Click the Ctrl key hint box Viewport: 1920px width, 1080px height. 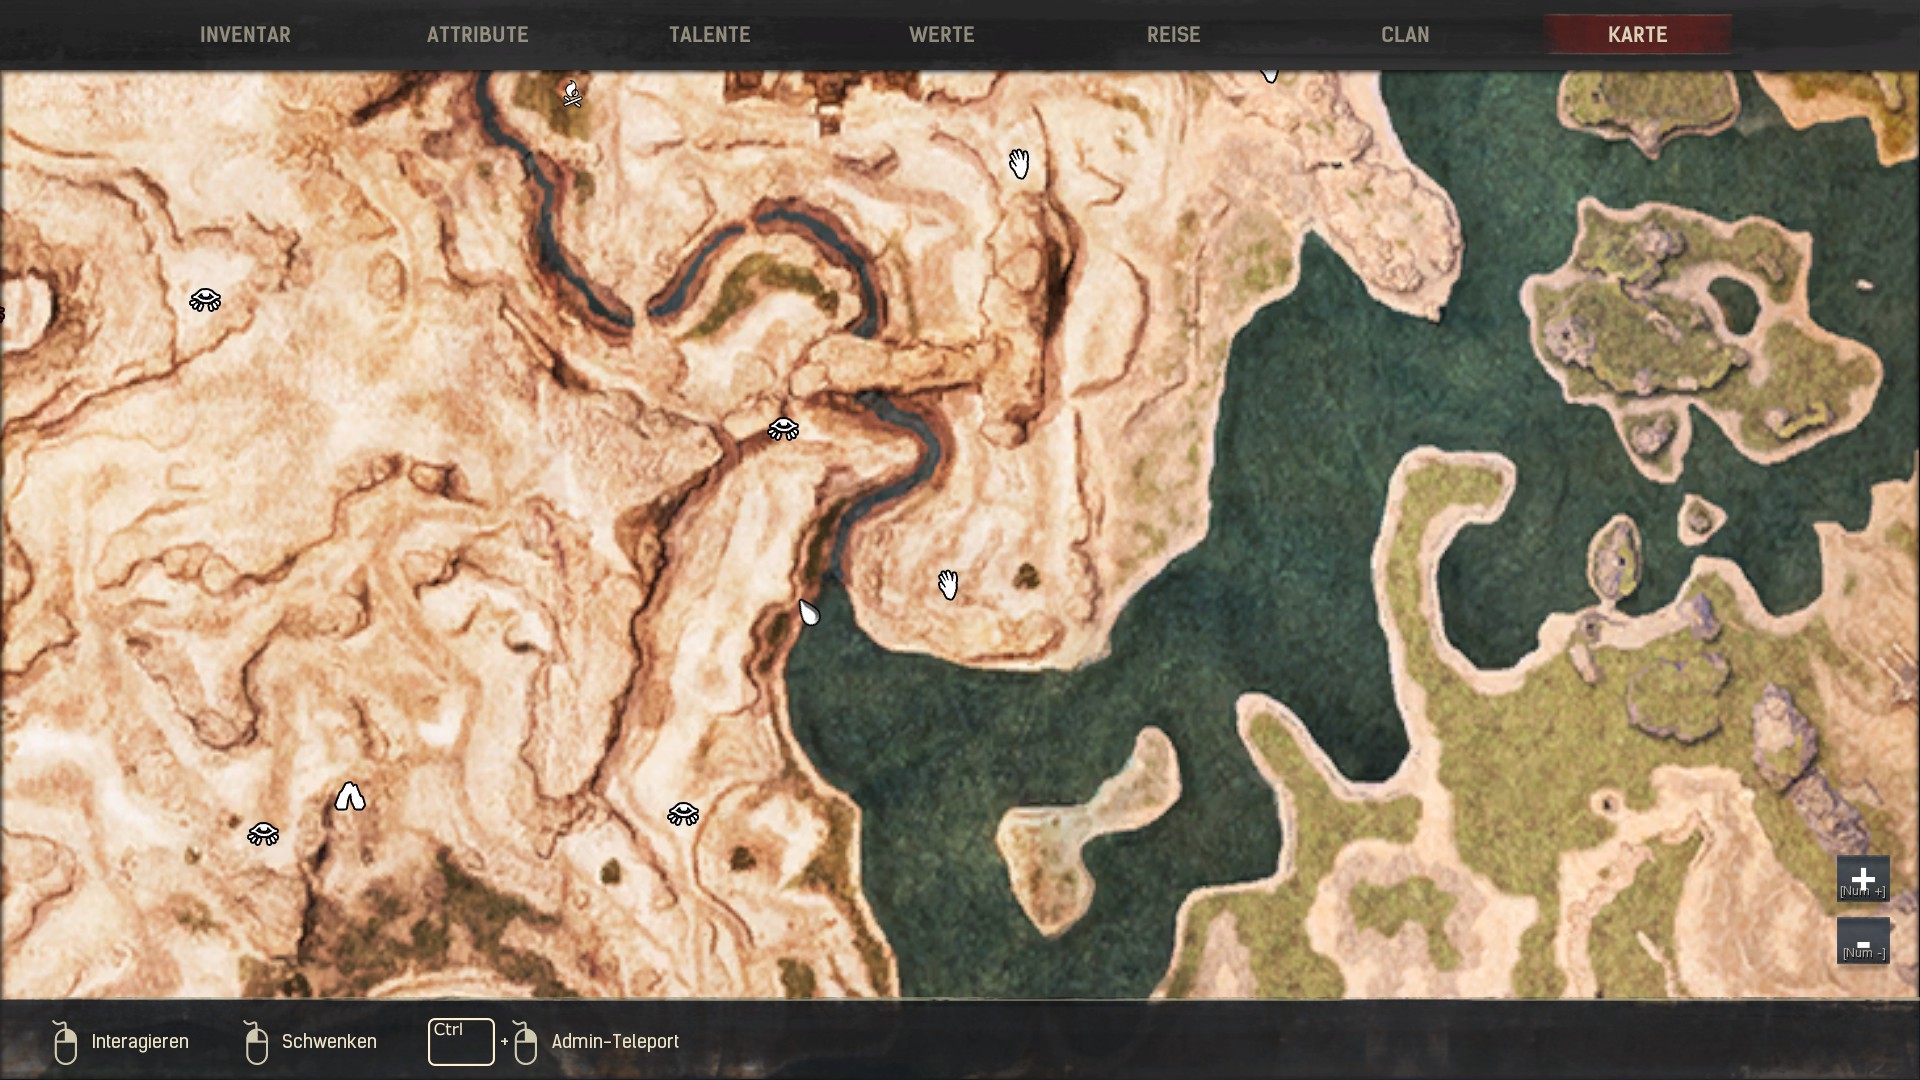click(461, 1042)
